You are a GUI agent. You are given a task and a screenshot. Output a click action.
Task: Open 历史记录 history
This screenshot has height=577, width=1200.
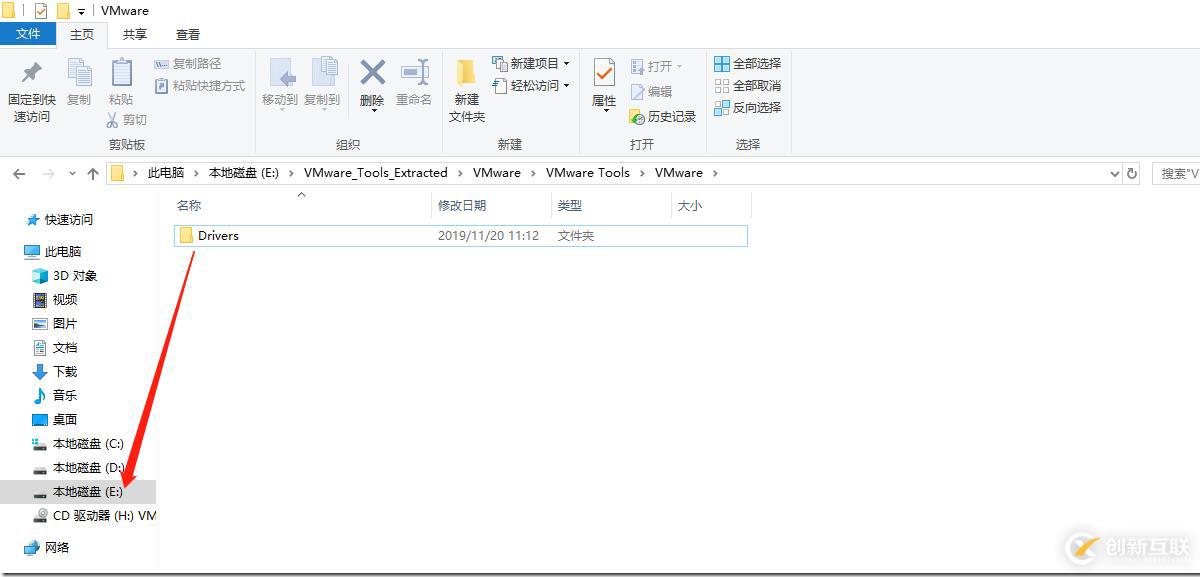click(x=663, y=116)
